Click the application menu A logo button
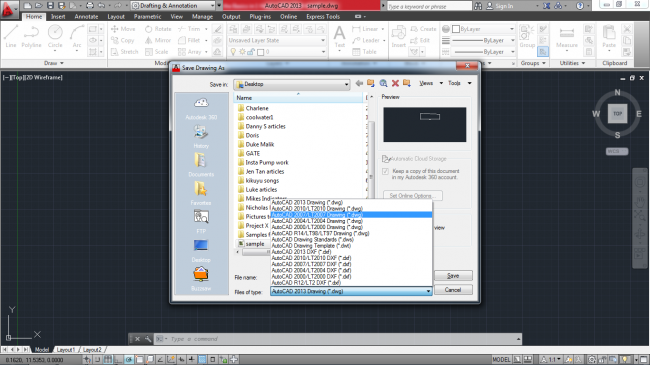This screenshot has height=365, width=650. pos(8,9)
